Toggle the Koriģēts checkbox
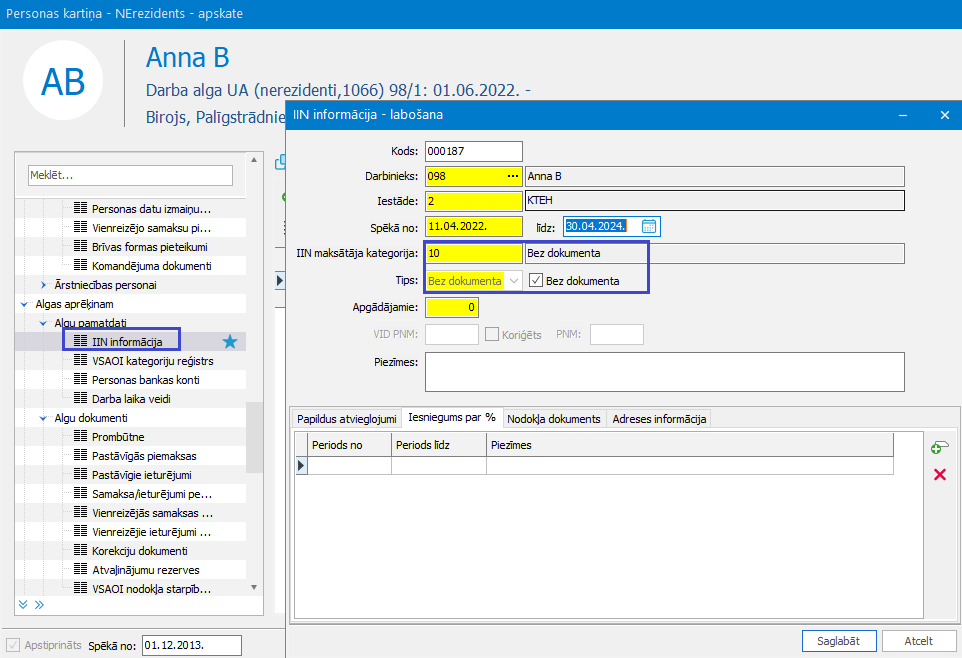Screen dimensions: 962x658 (491, 335)
